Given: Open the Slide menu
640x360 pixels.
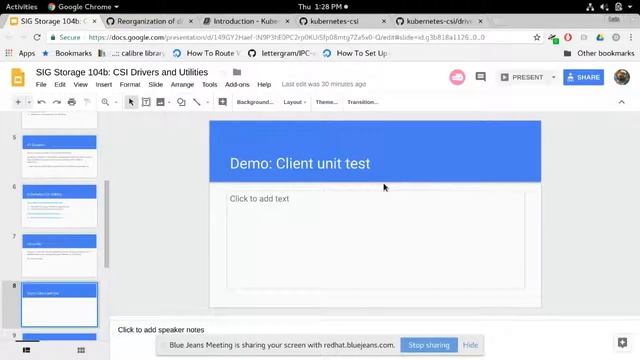Looking at the screenshot, I should pos(156,84).
